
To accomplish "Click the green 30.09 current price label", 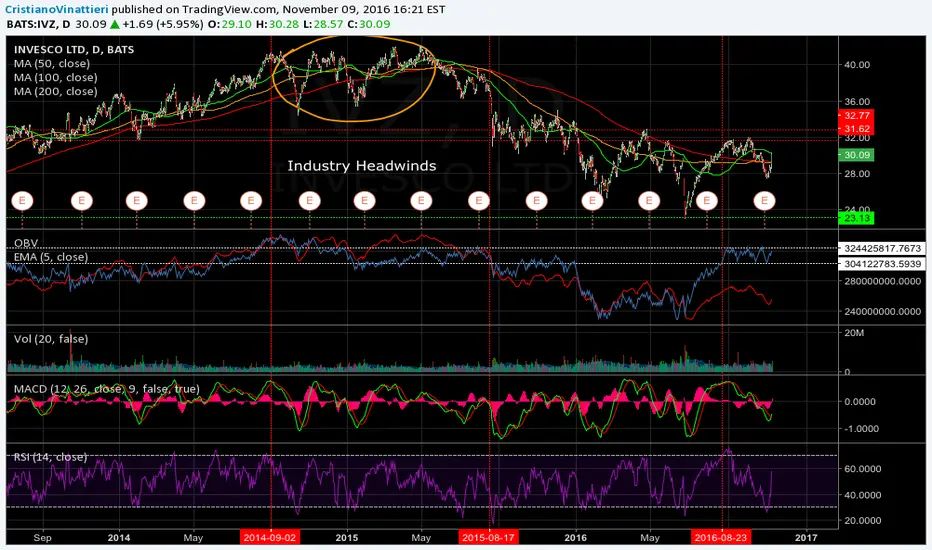I will click(x=857, y=155).
